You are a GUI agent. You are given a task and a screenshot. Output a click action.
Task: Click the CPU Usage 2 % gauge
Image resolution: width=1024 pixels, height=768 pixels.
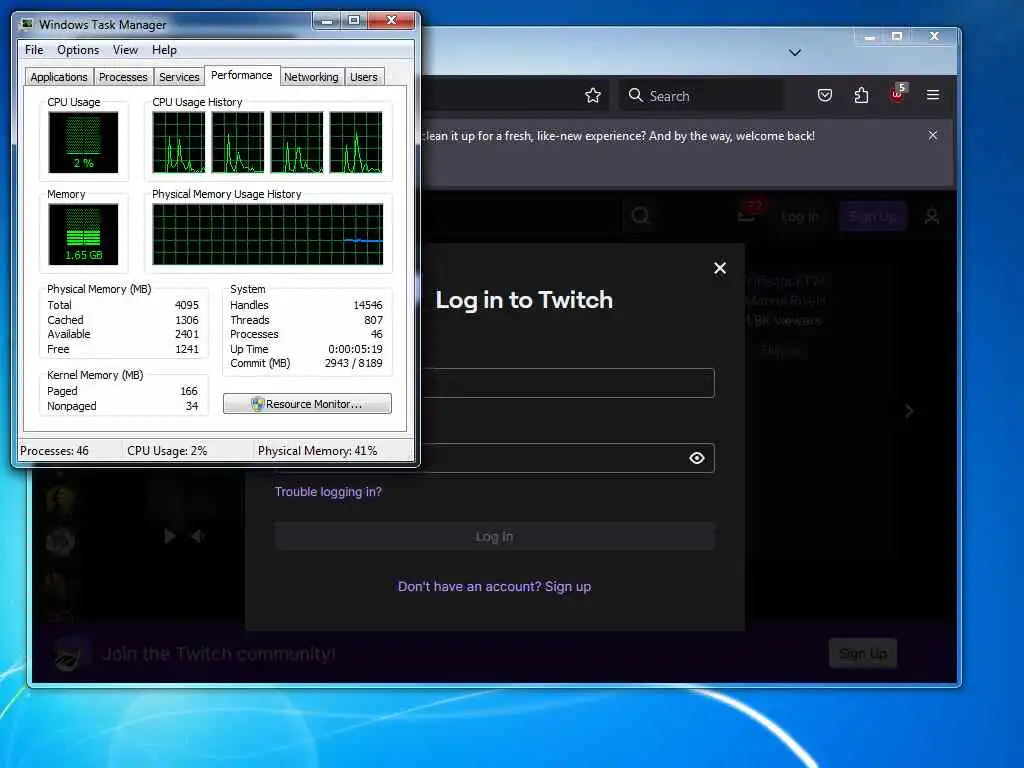pos(83,142)
